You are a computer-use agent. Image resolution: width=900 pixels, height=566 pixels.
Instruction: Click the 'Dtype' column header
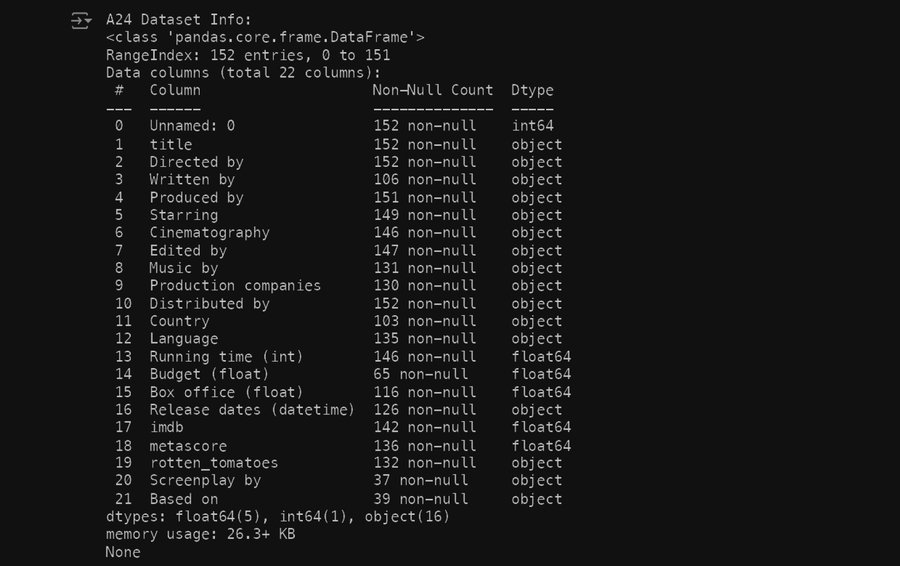pyautogui.click(x=532, y=91)
